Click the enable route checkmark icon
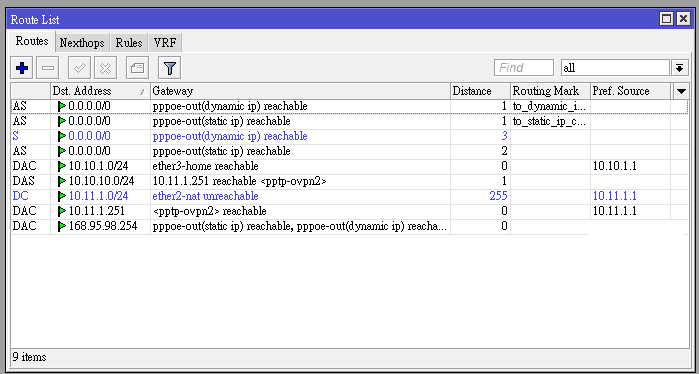699x374 pixels. [79, 68]
